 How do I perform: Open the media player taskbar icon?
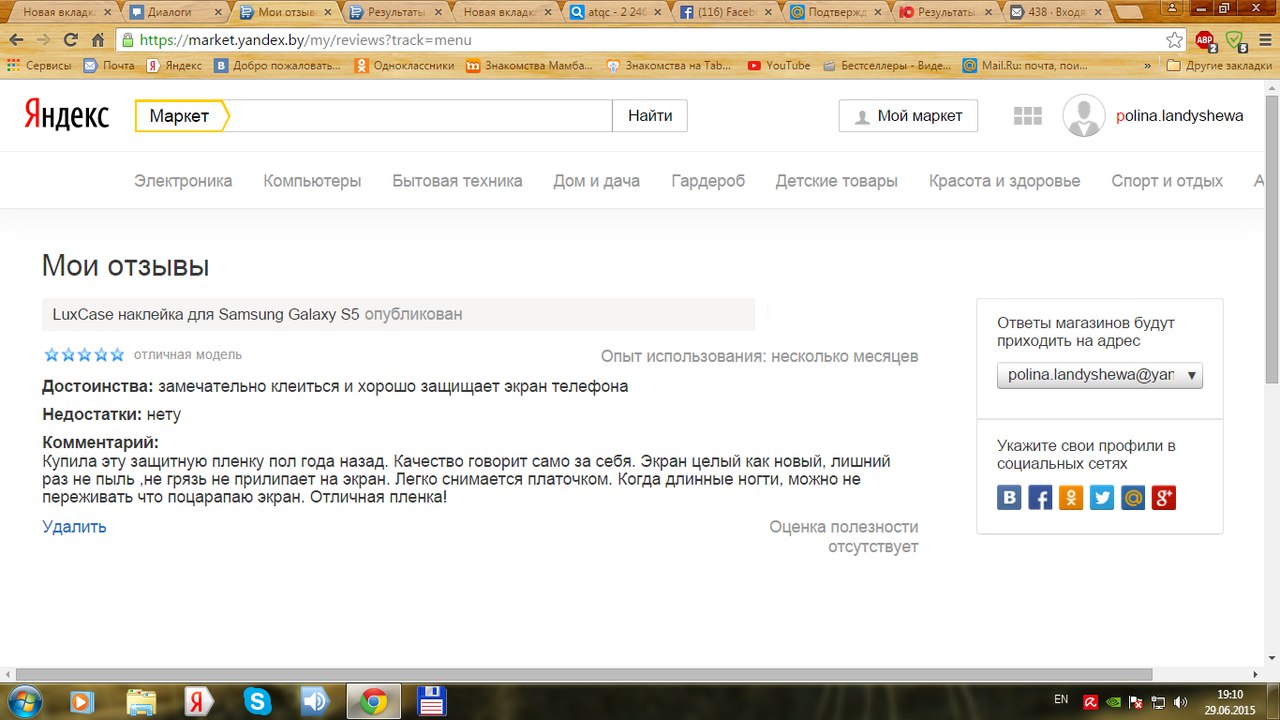pos(82,702)
